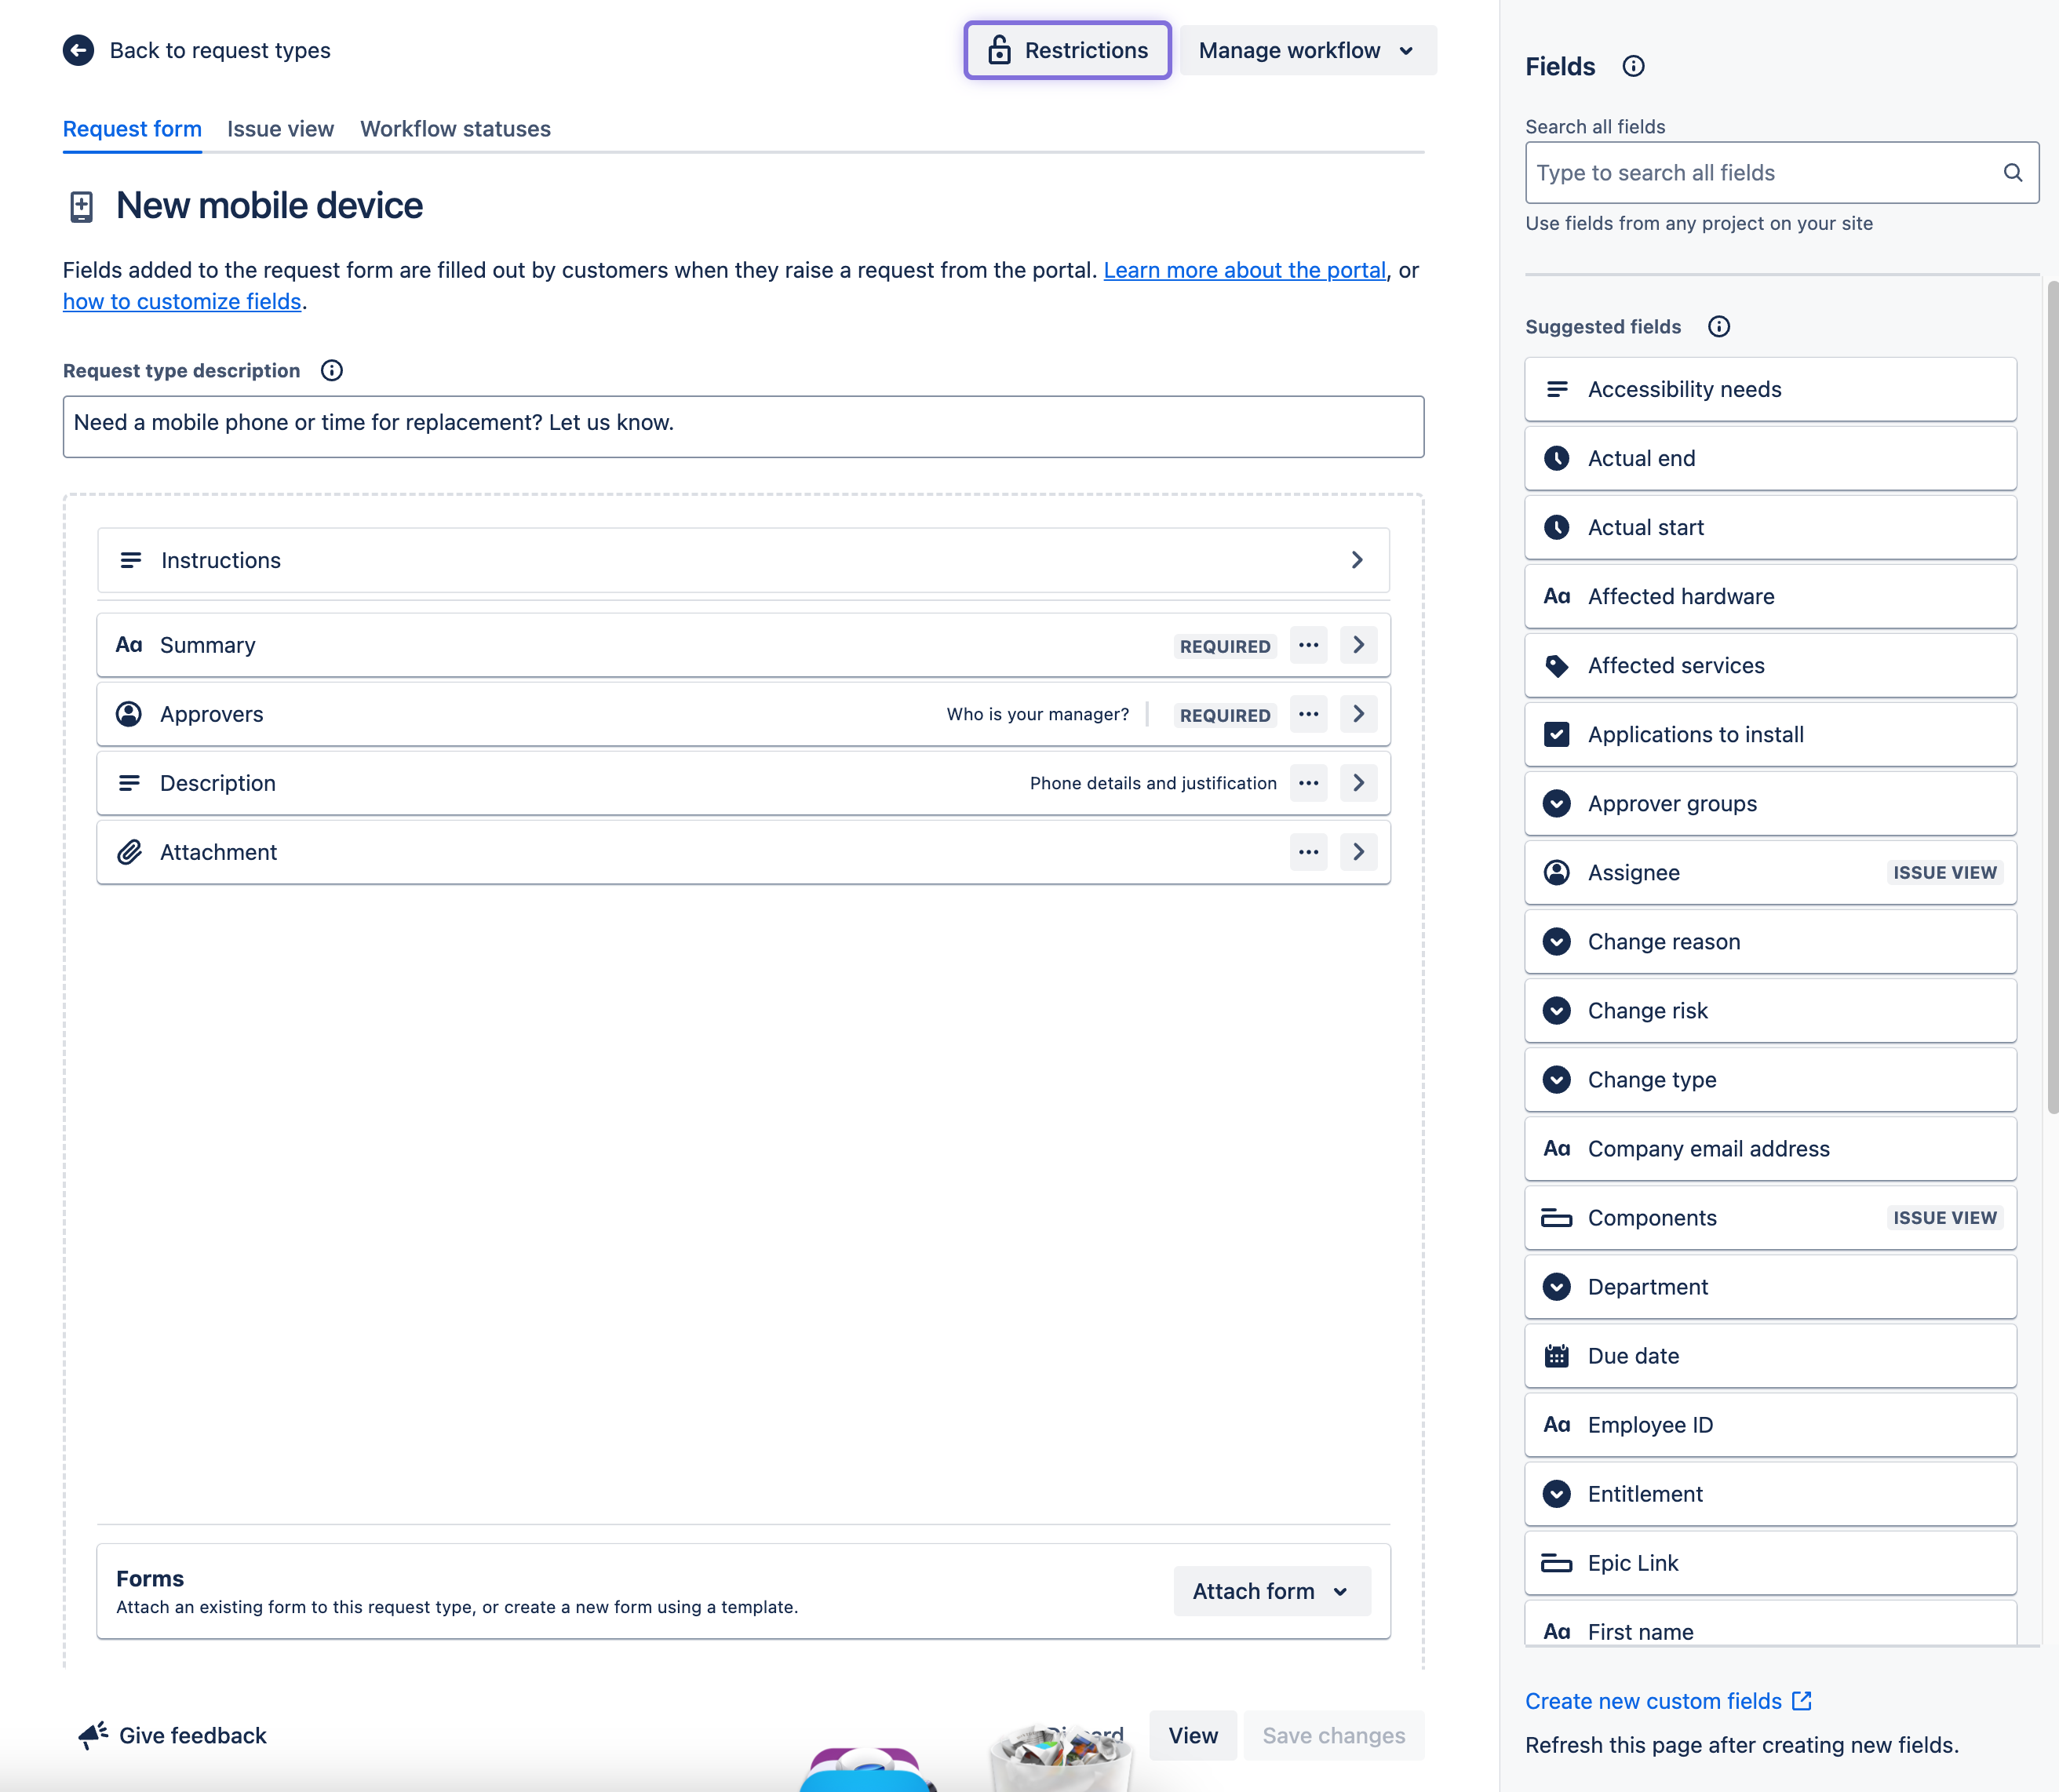Select the Change reason suggested field
This screenshot has width=2059, height=1792.
[x=1770, y=942]
